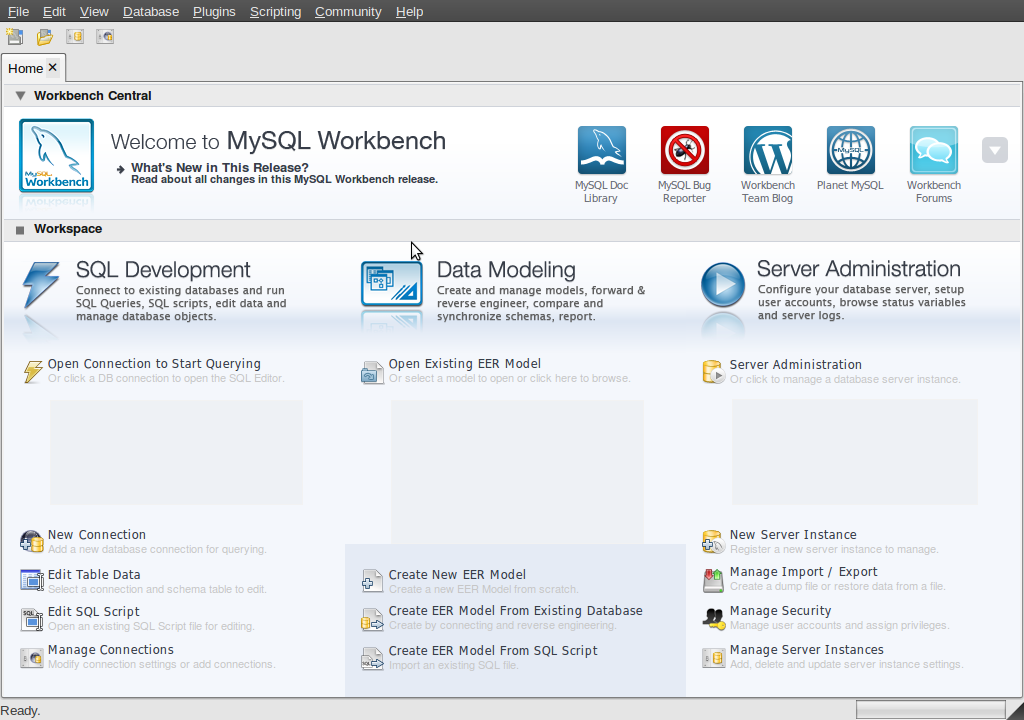Click the empty SQL connections list box
Viewport: 1024px width, 720px height.
tap(176, 452)
